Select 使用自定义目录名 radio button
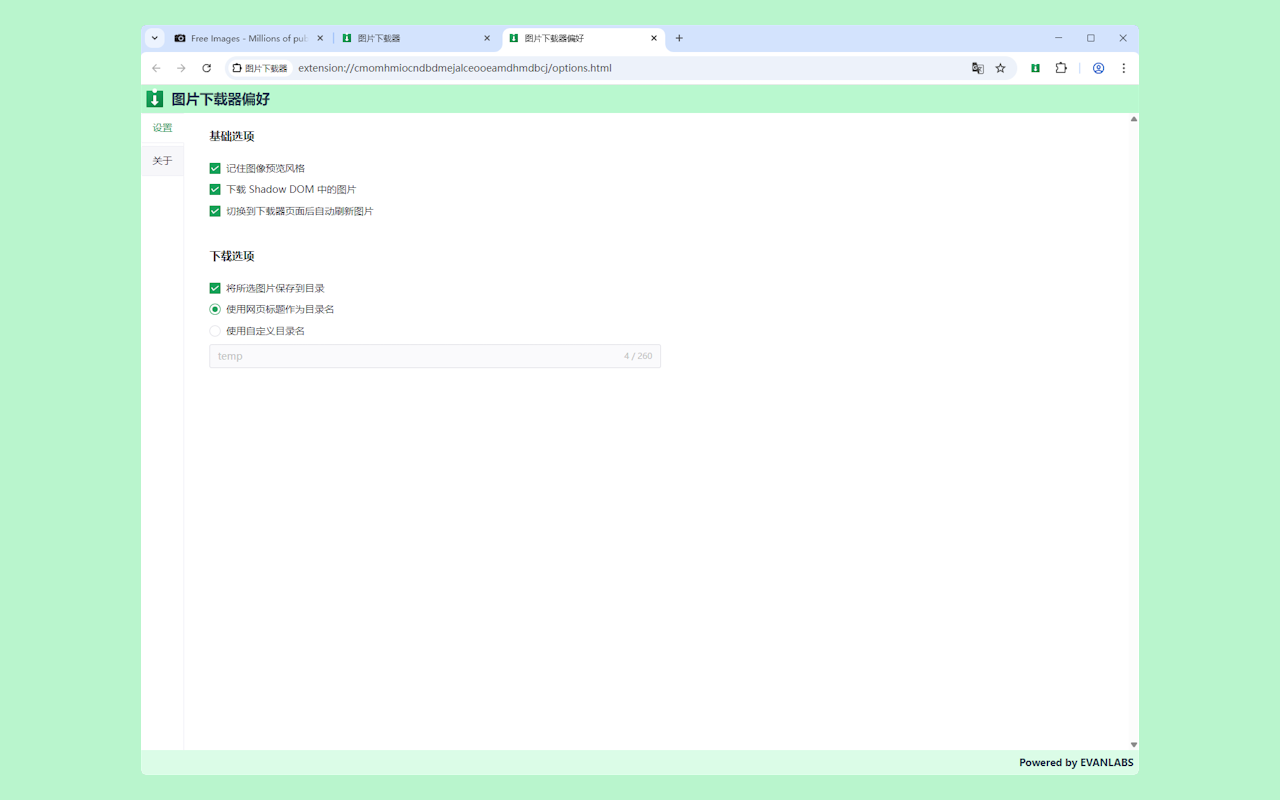Screen dimensions: 1280x800 click(215, 331)
